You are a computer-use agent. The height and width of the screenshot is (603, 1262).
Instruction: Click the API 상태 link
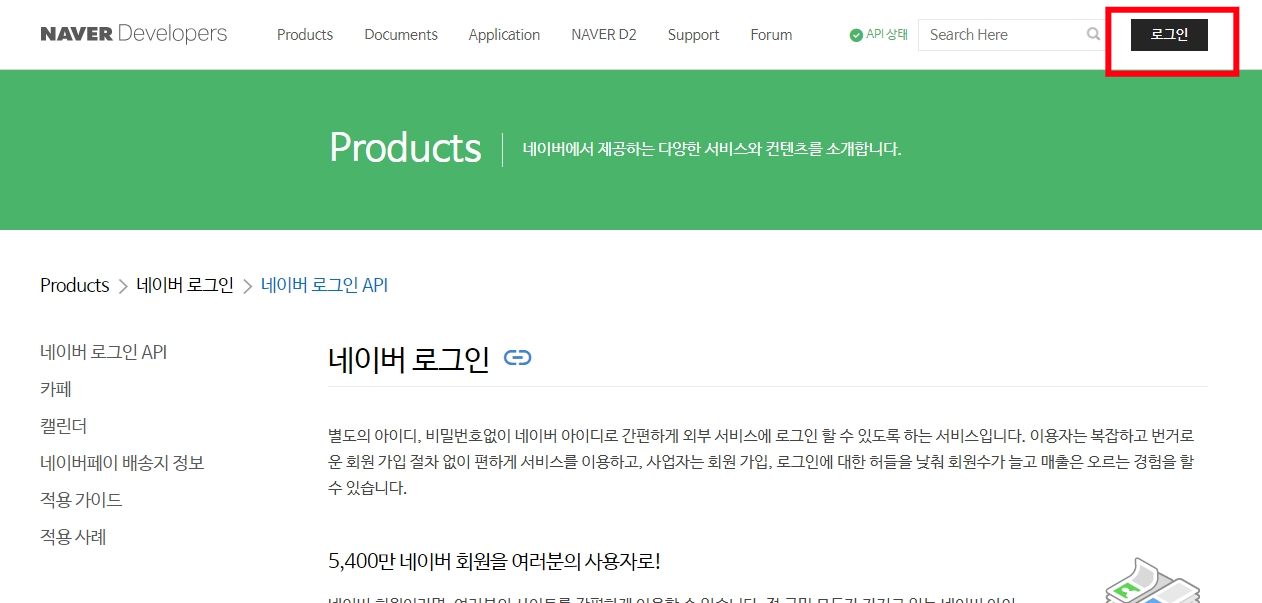pyautogui.click(x=887, y=34)
